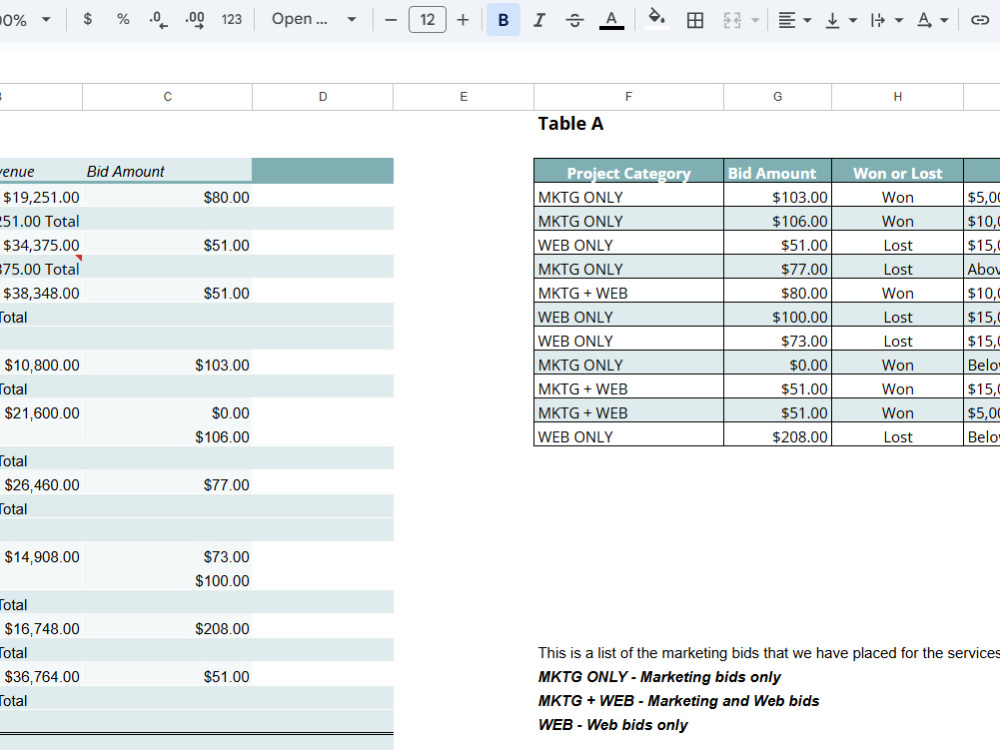Screen dimensions: 1000x750
Task: Select column F header
Action: [x=628, y=96]
